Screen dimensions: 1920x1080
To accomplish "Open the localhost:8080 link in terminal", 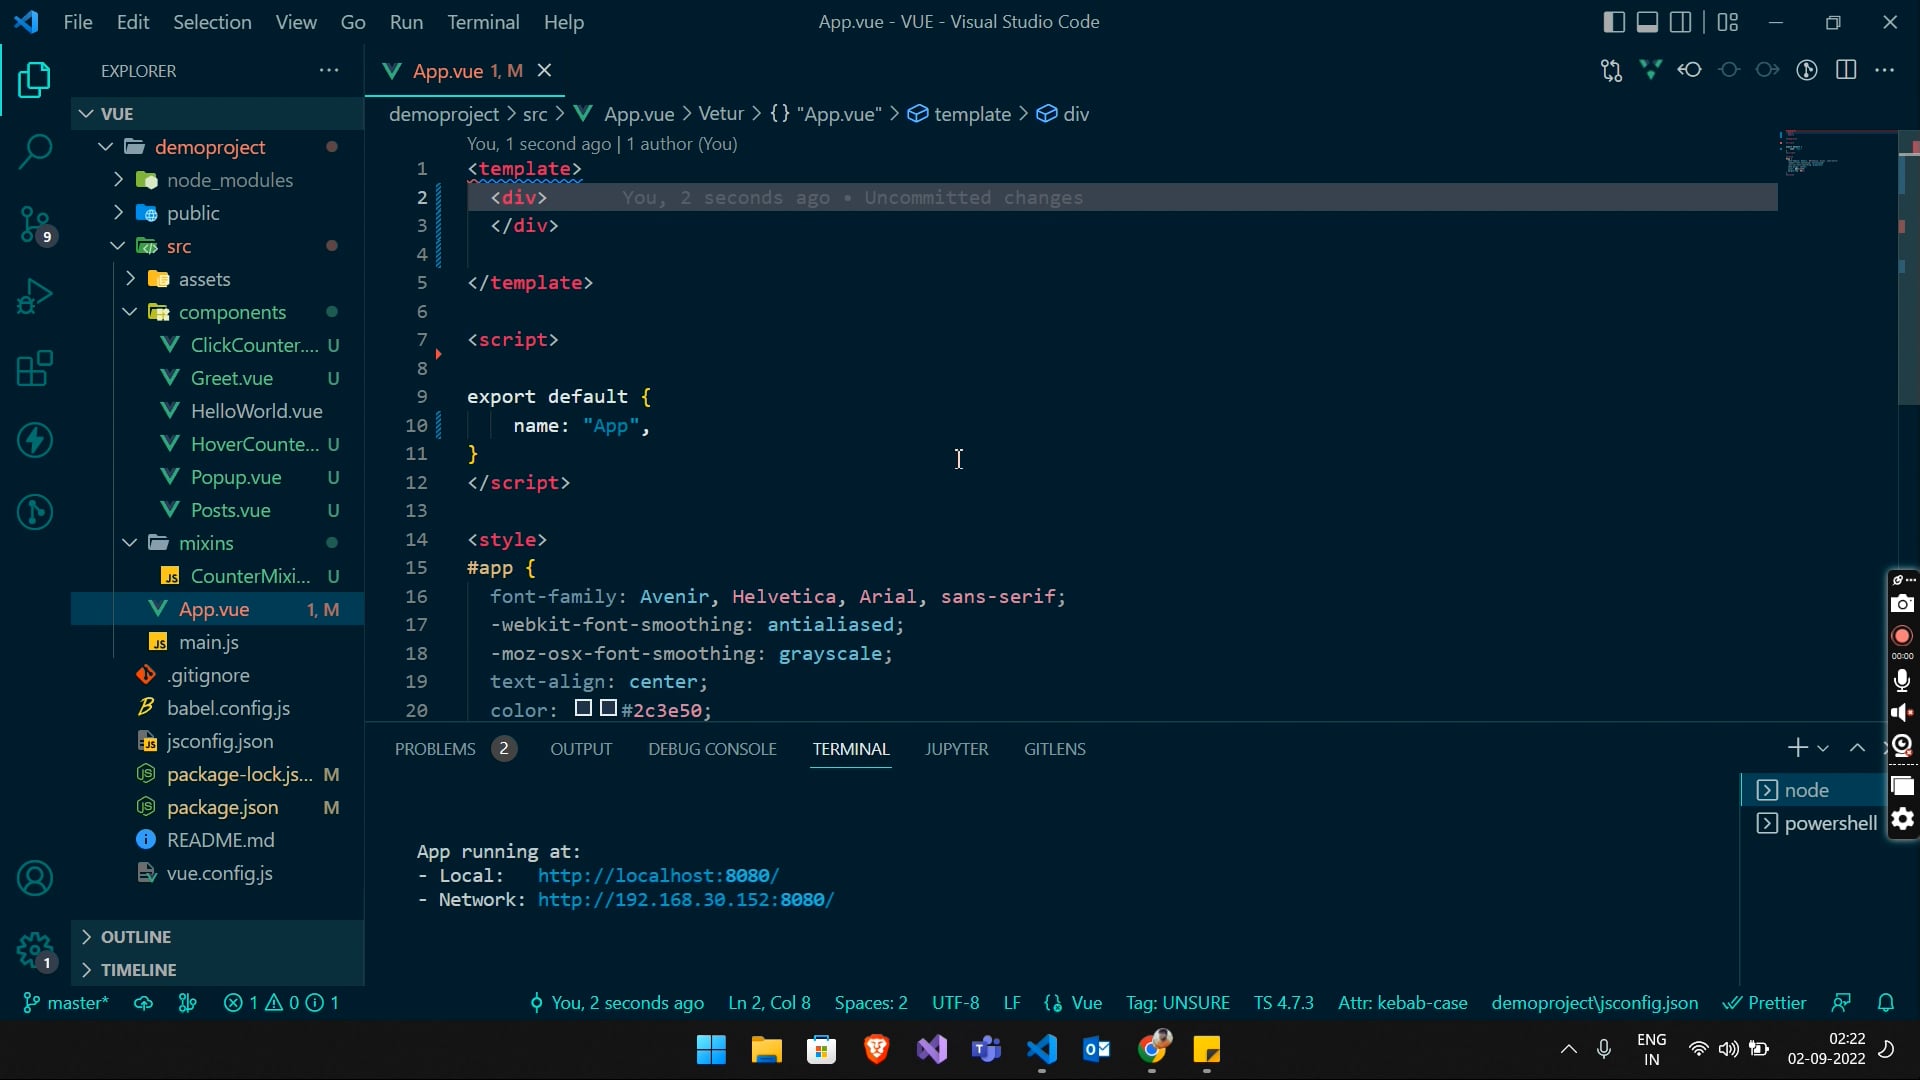I will [658, 876].
